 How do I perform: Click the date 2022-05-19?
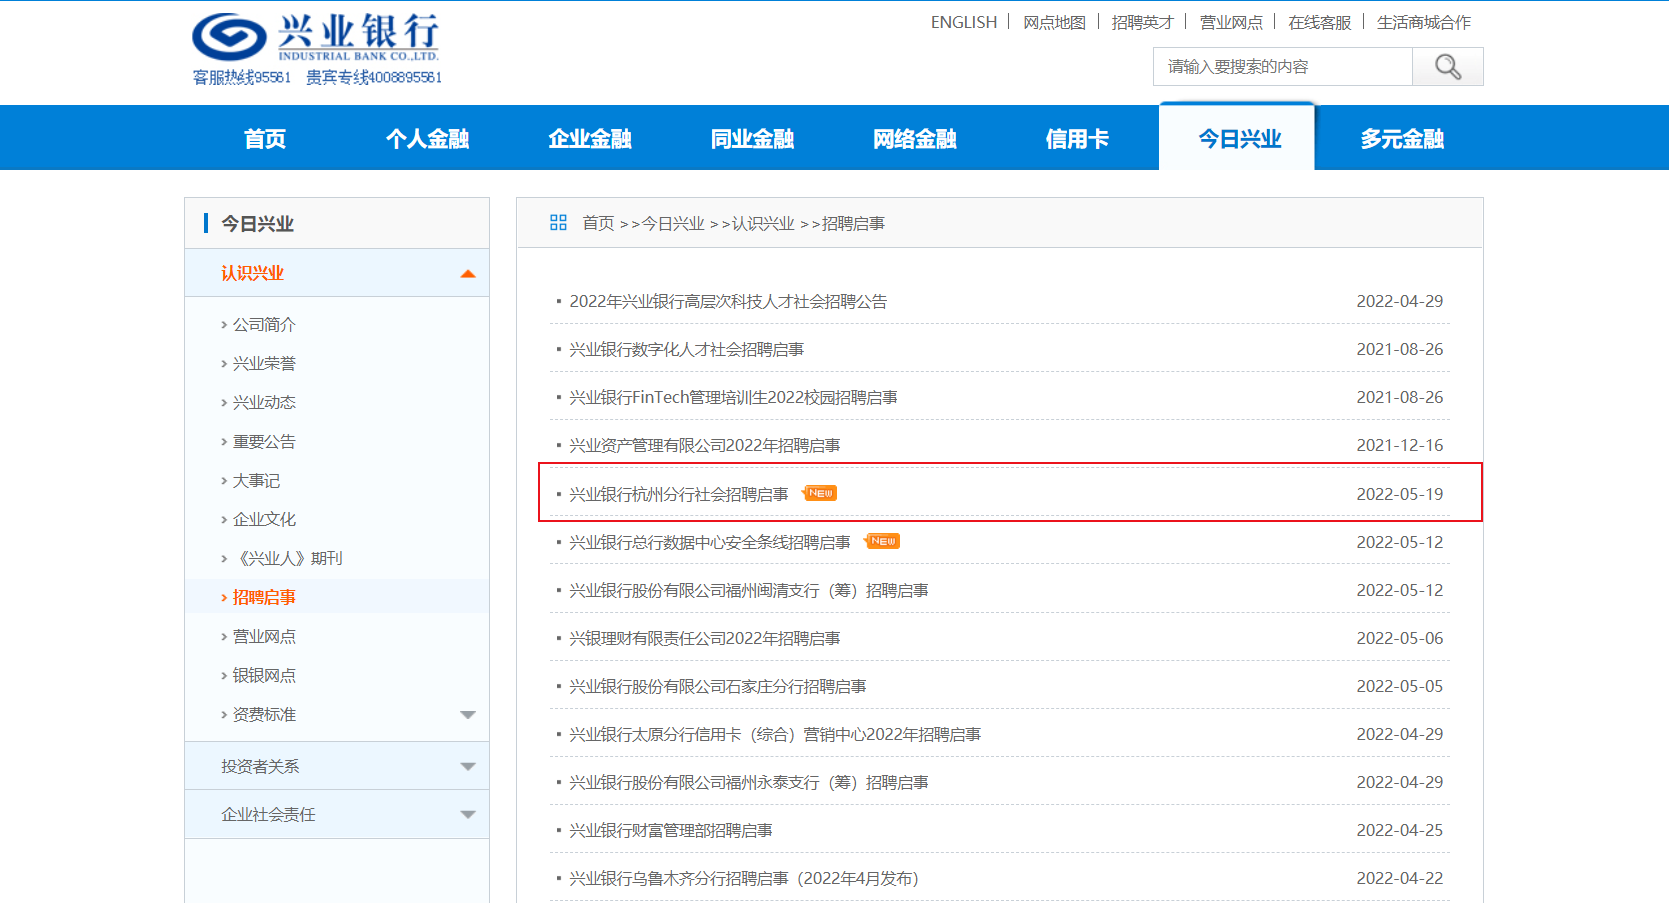(1399, 494)
